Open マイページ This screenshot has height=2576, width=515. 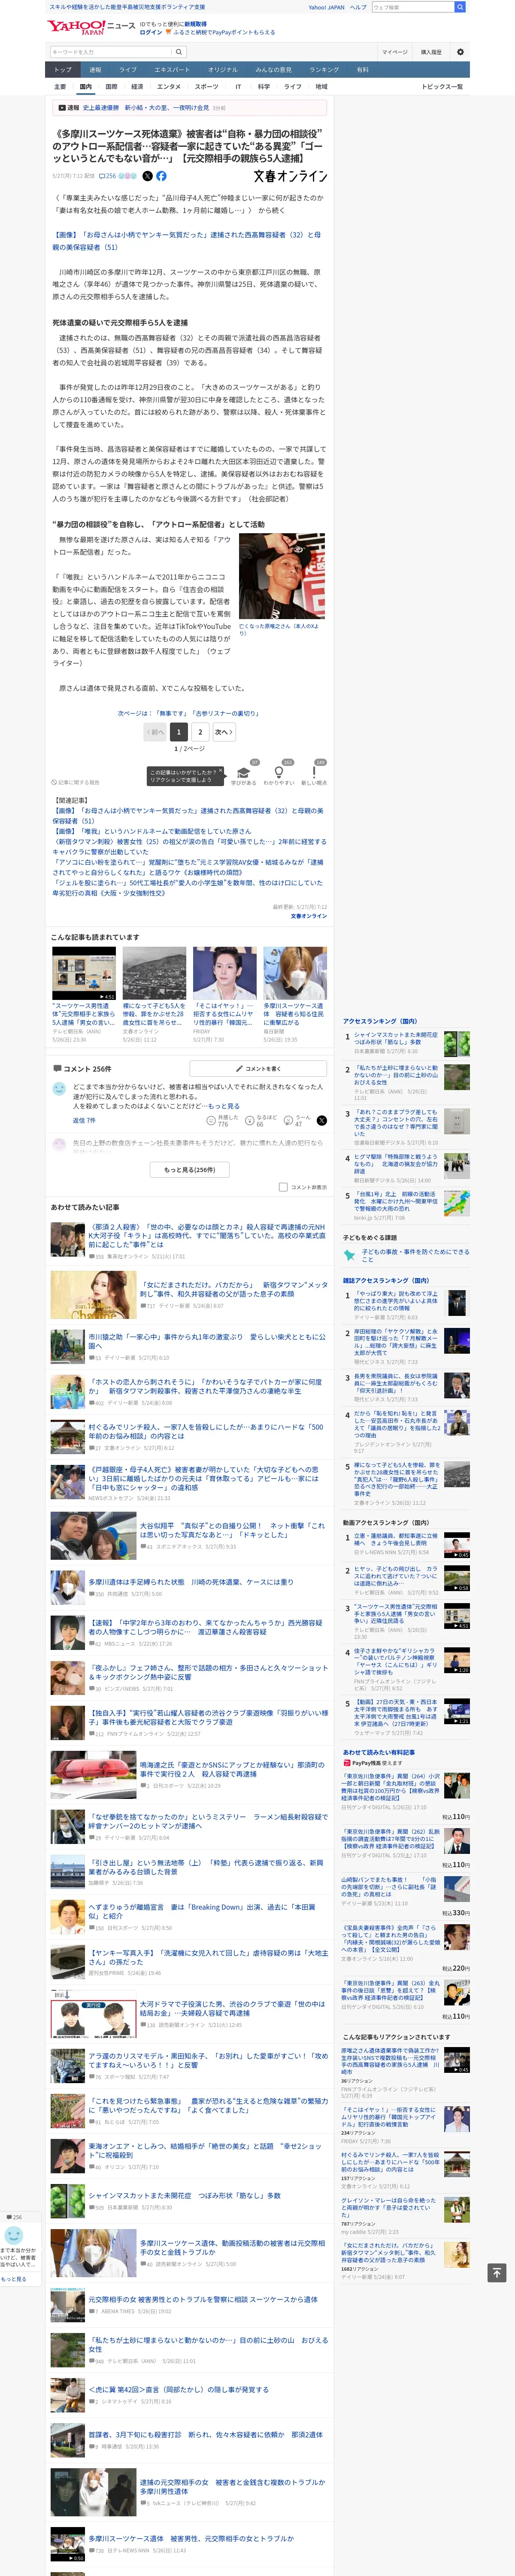pos(394,52)
